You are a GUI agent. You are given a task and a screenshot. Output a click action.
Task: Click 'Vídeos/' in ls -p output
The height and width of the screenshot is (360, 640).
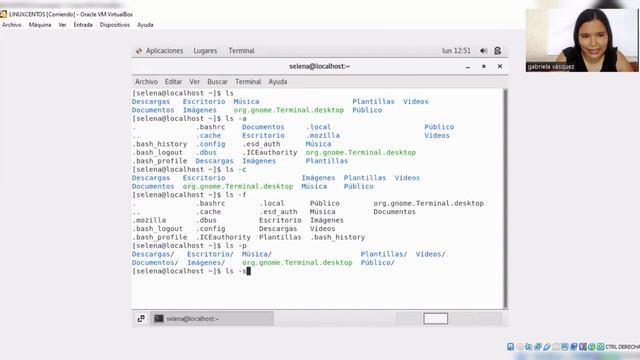pos(430,254)
